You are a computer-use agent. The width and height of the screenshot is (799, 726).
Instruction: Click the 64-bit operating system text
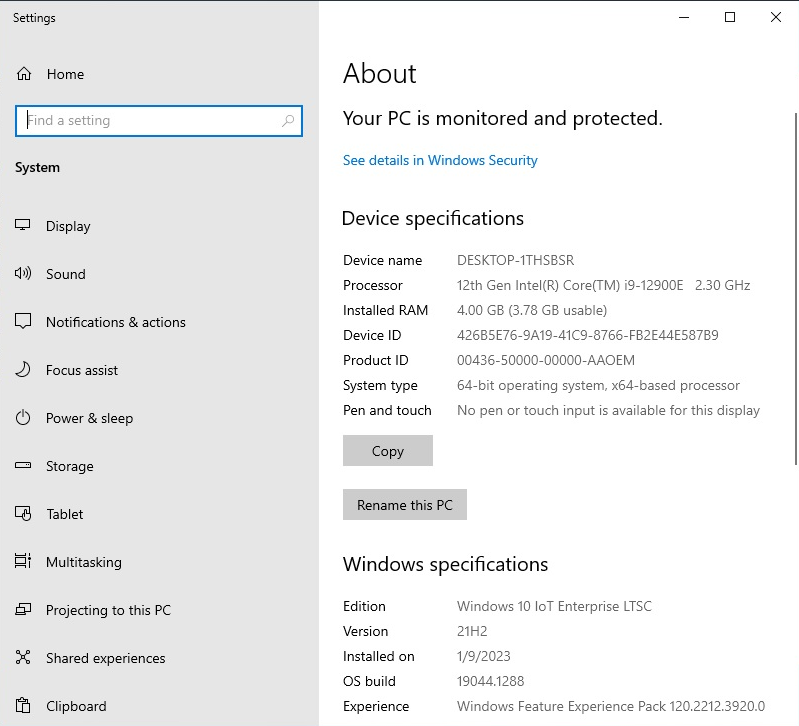tap(598, 385)
